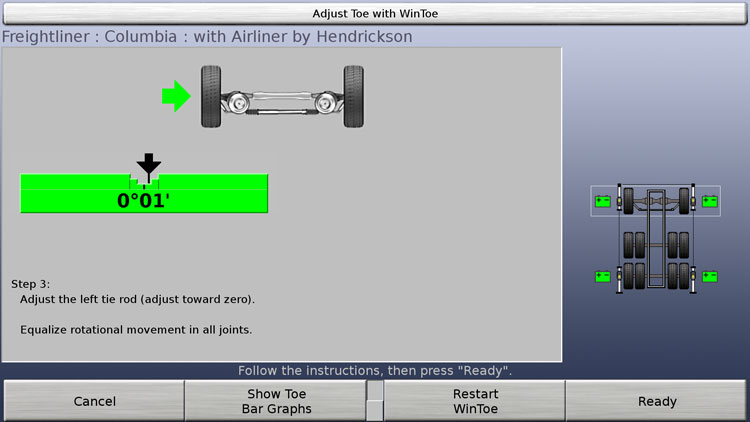This screenshot has height=422, width=750.
Task: Click the front axle illustration
Action: pyautogui.click(x=282, y=97)
